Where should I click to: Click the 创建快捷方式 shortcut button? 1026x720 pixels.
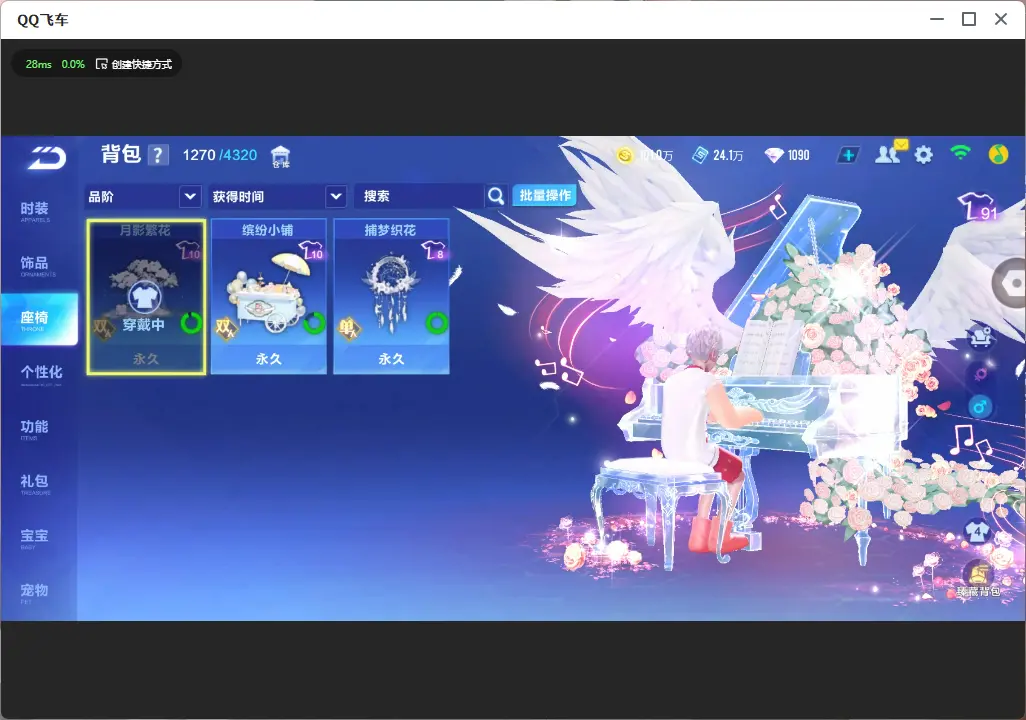pos(134,64)
